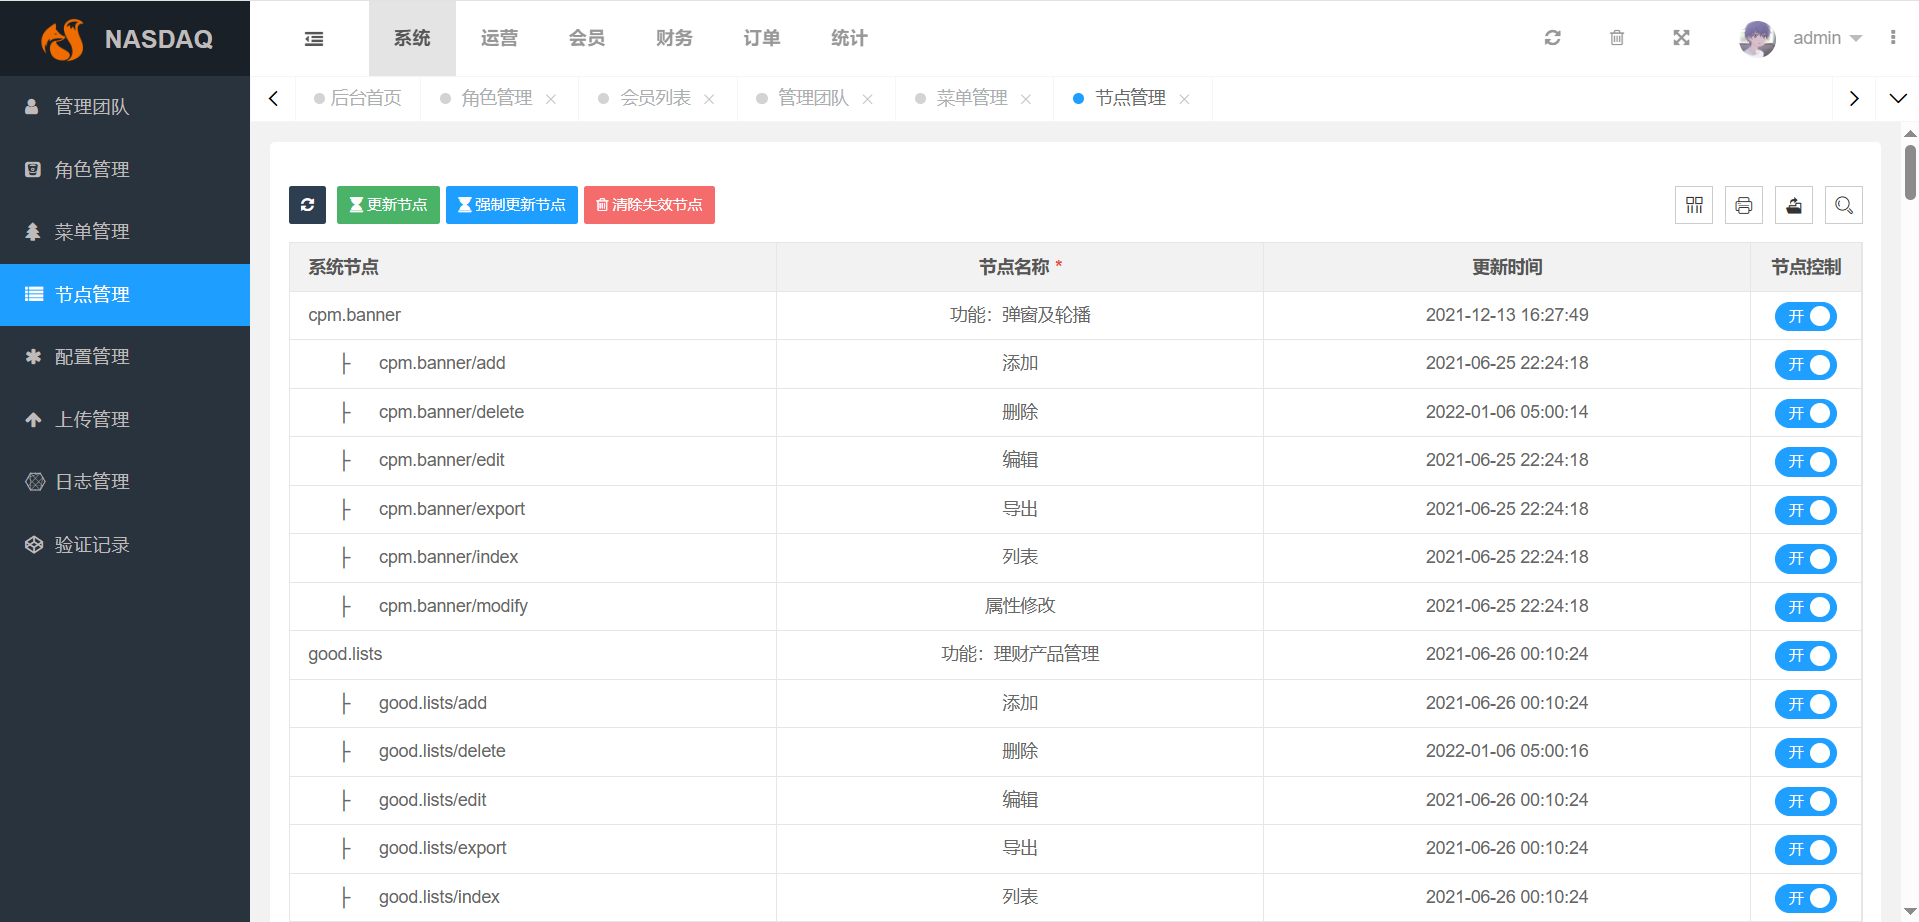Click the export table icon
The image size is (1919, 922).
(1794, 205)
